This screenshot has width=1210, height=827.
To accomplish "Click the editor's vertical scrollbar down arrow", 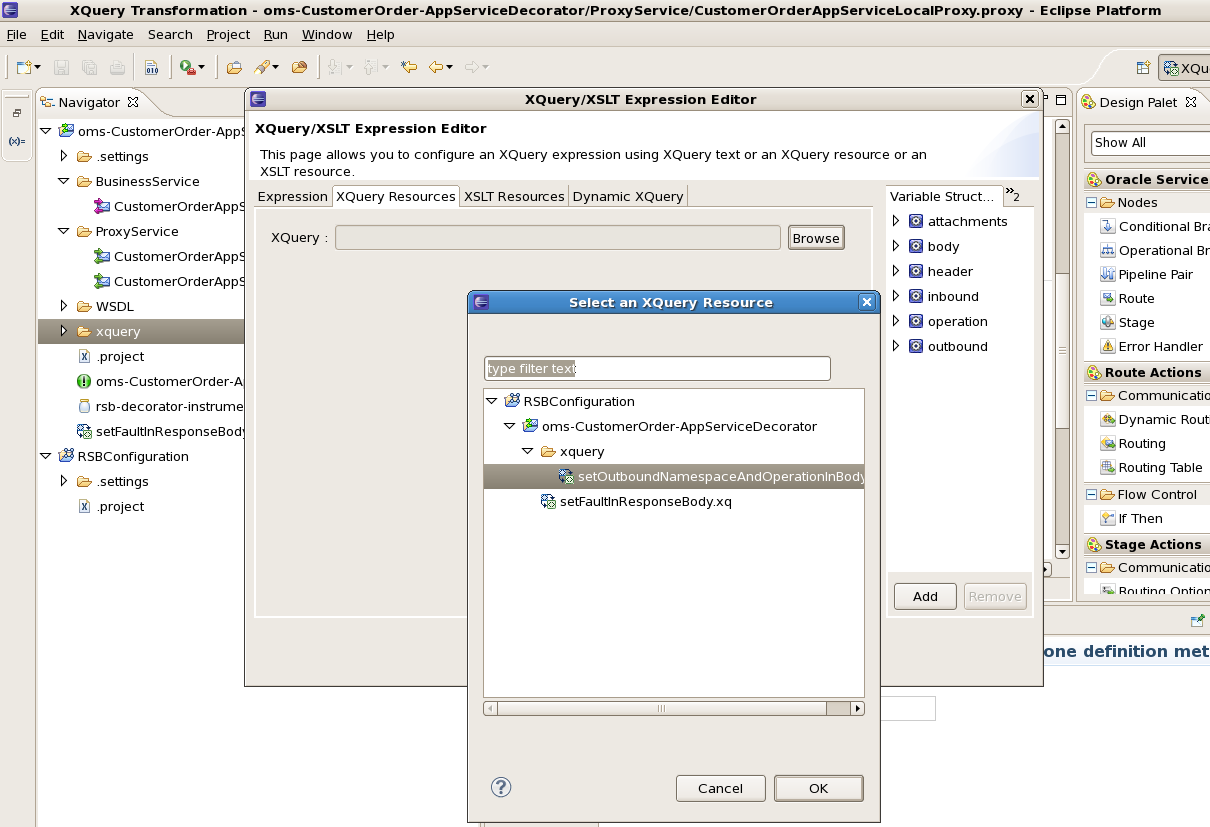I will click(x=1062, y=552).
